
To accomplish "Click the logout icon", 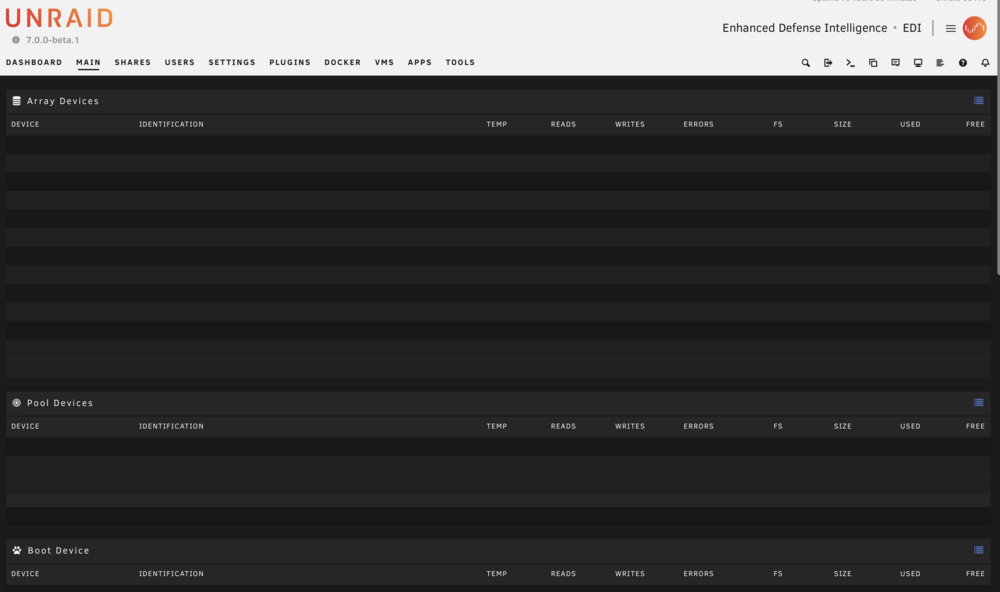I will [x=828, y=63].
